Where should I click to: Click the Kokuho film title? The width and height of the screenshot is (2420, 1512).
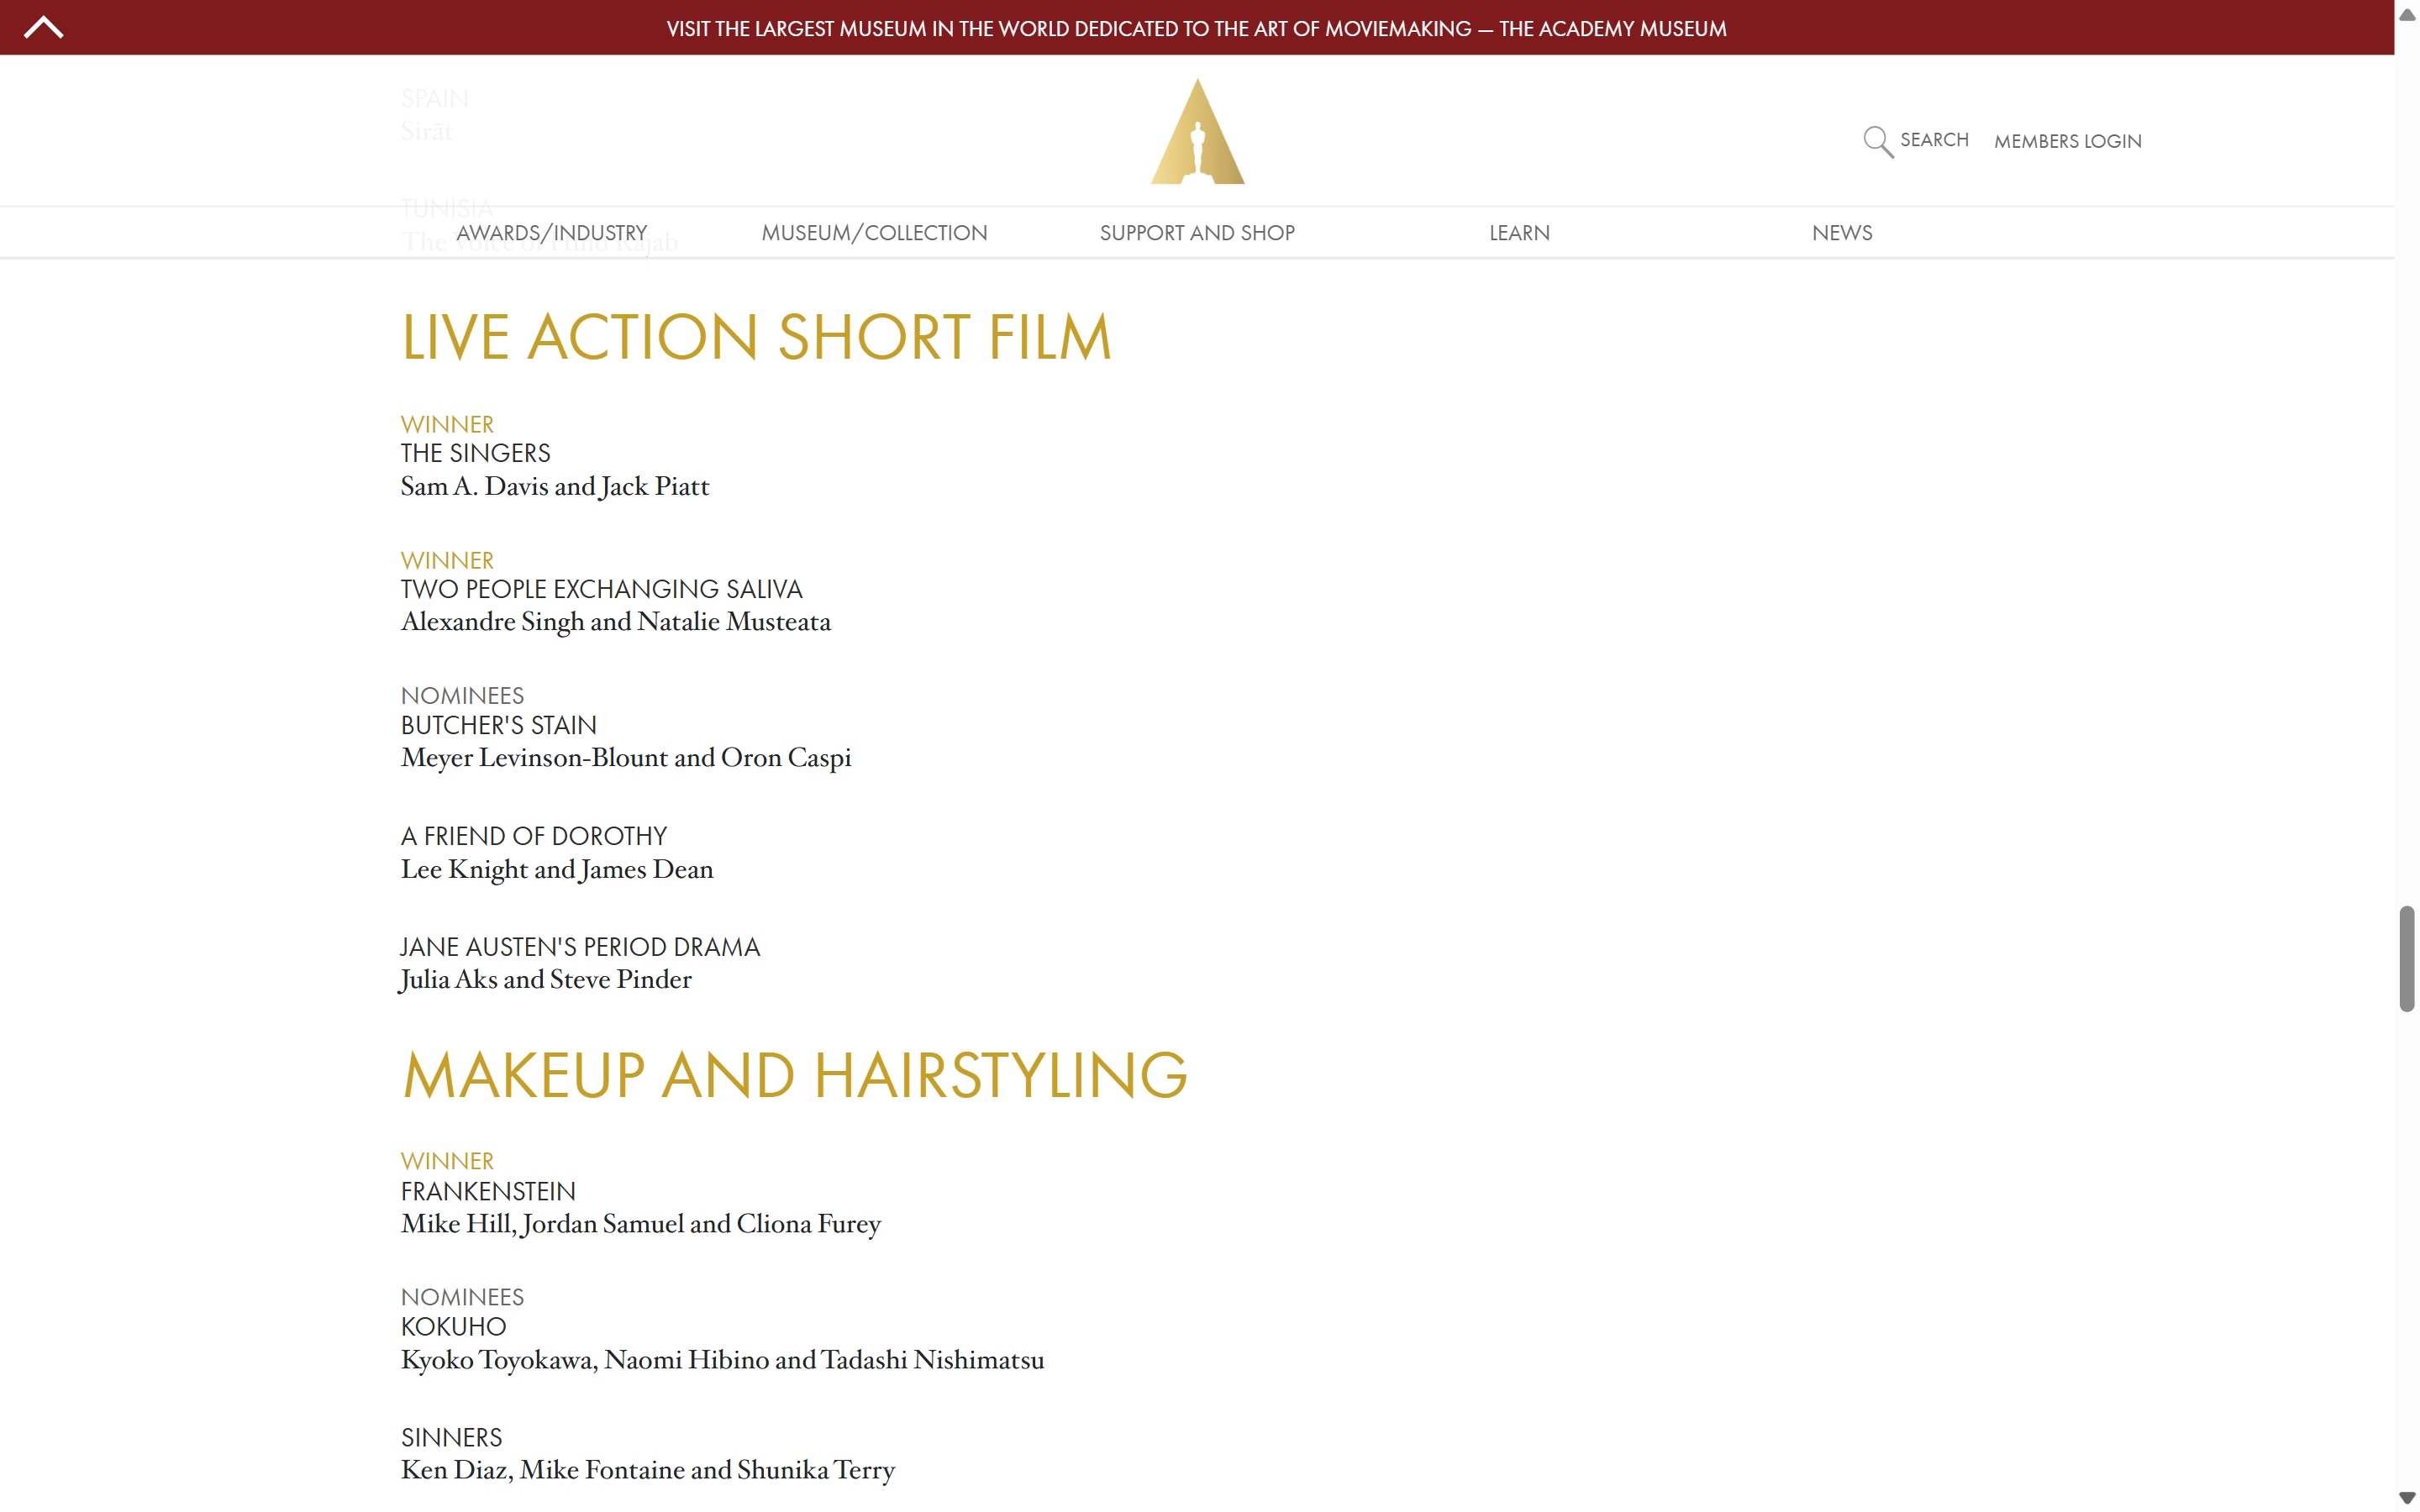click(453, 1327)
